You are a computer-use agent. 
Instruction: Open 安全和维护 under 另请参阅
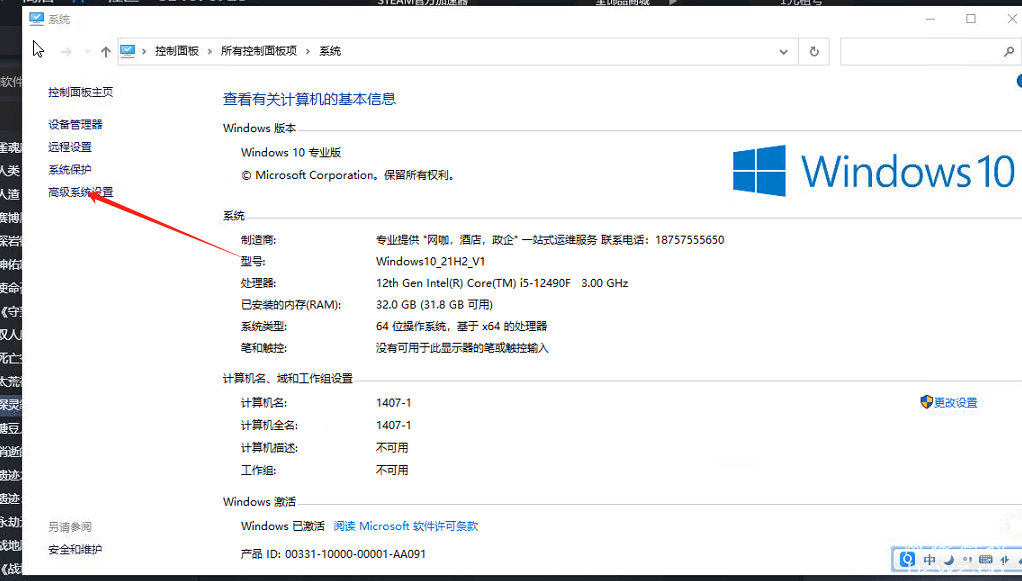[75, 550]
